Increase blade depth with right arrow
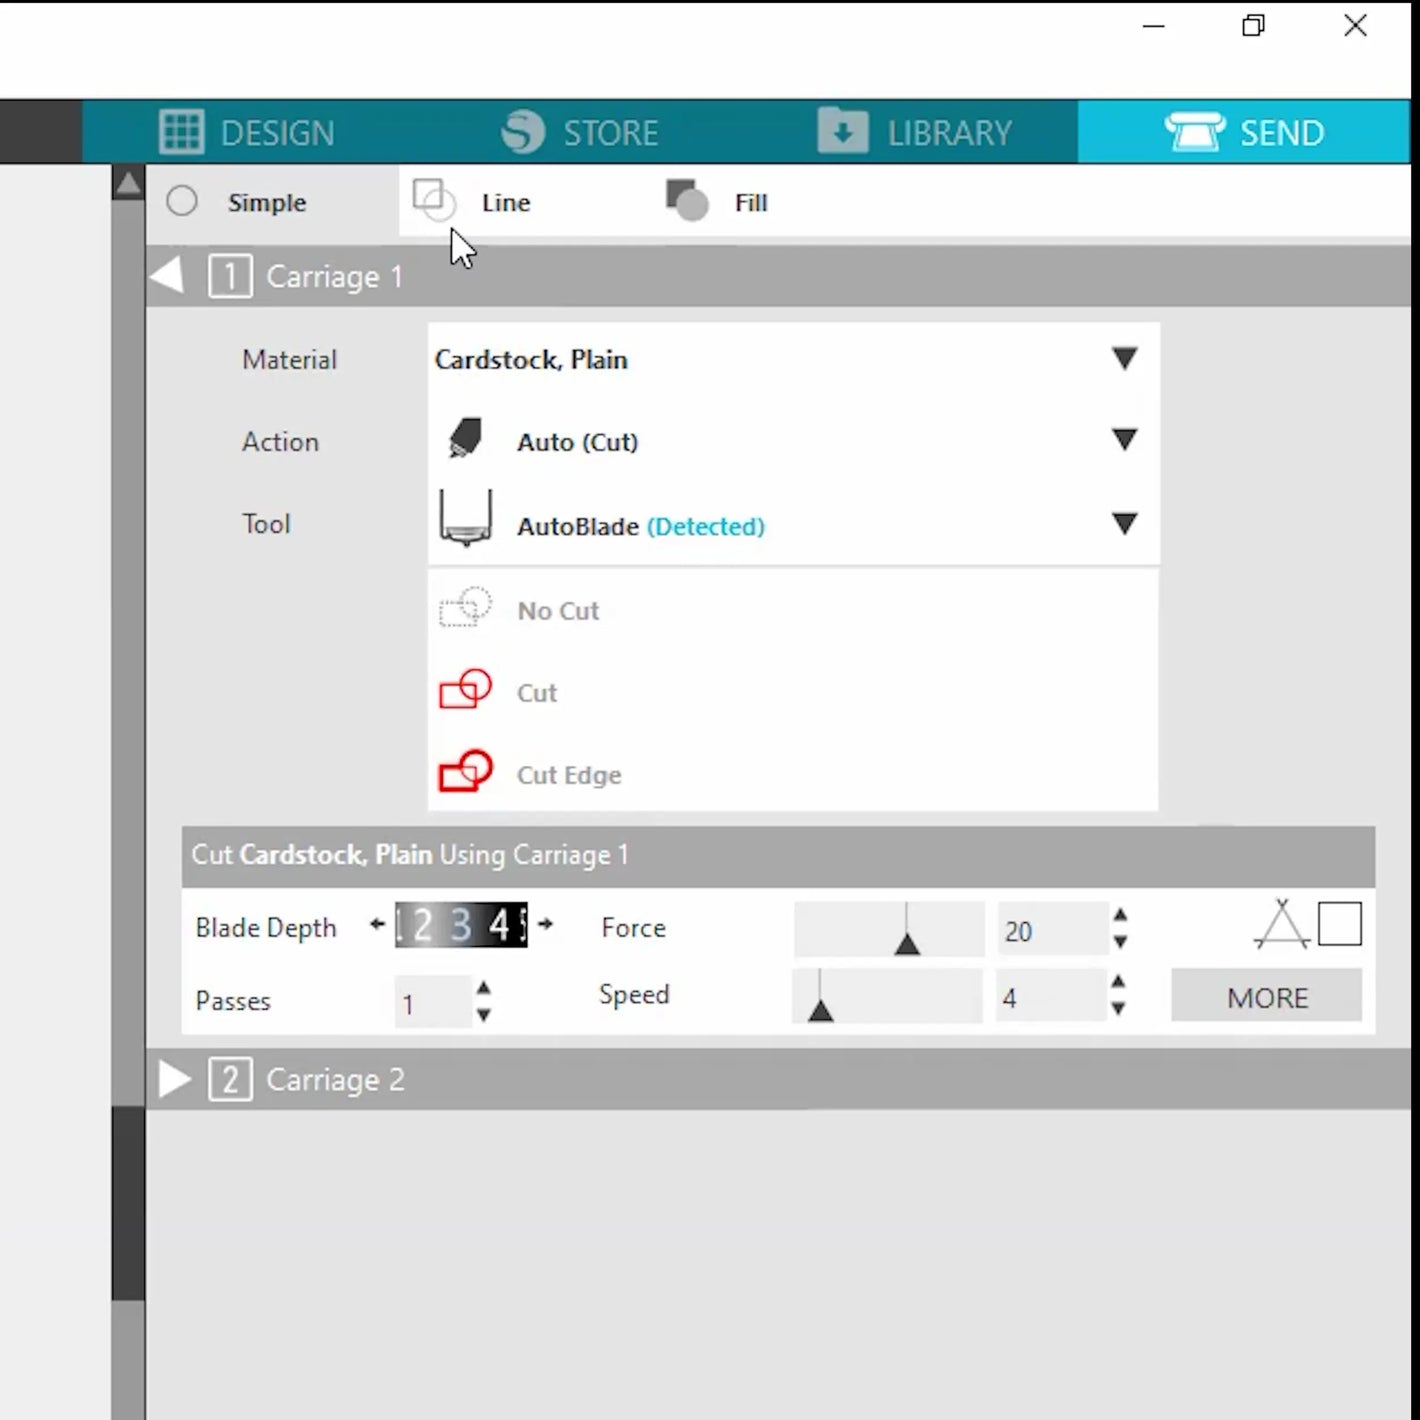The height and width of the screenshot is (1420, 1420). pyautogui.click(x=545, y=924)
